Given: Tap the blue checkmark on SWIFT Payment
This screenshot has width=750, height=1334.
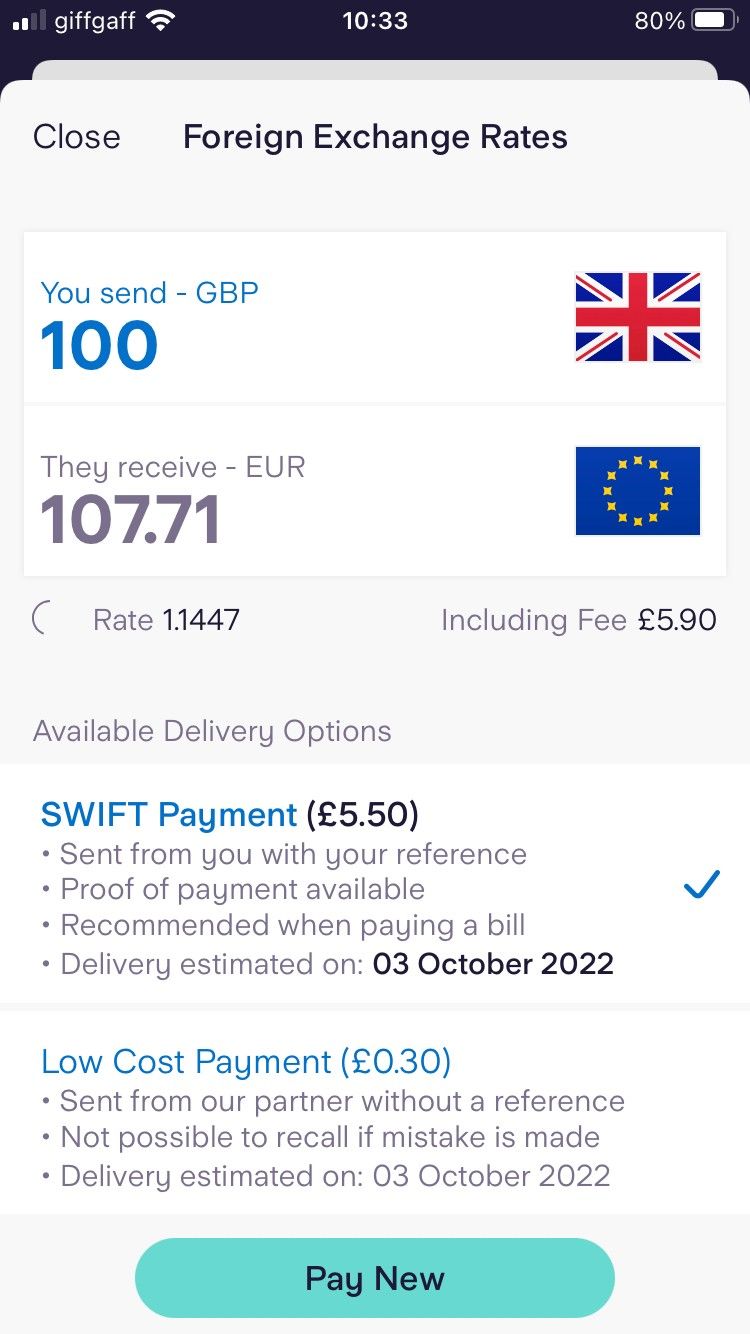Looking at the screenshot, I should [x=701, y=884].
